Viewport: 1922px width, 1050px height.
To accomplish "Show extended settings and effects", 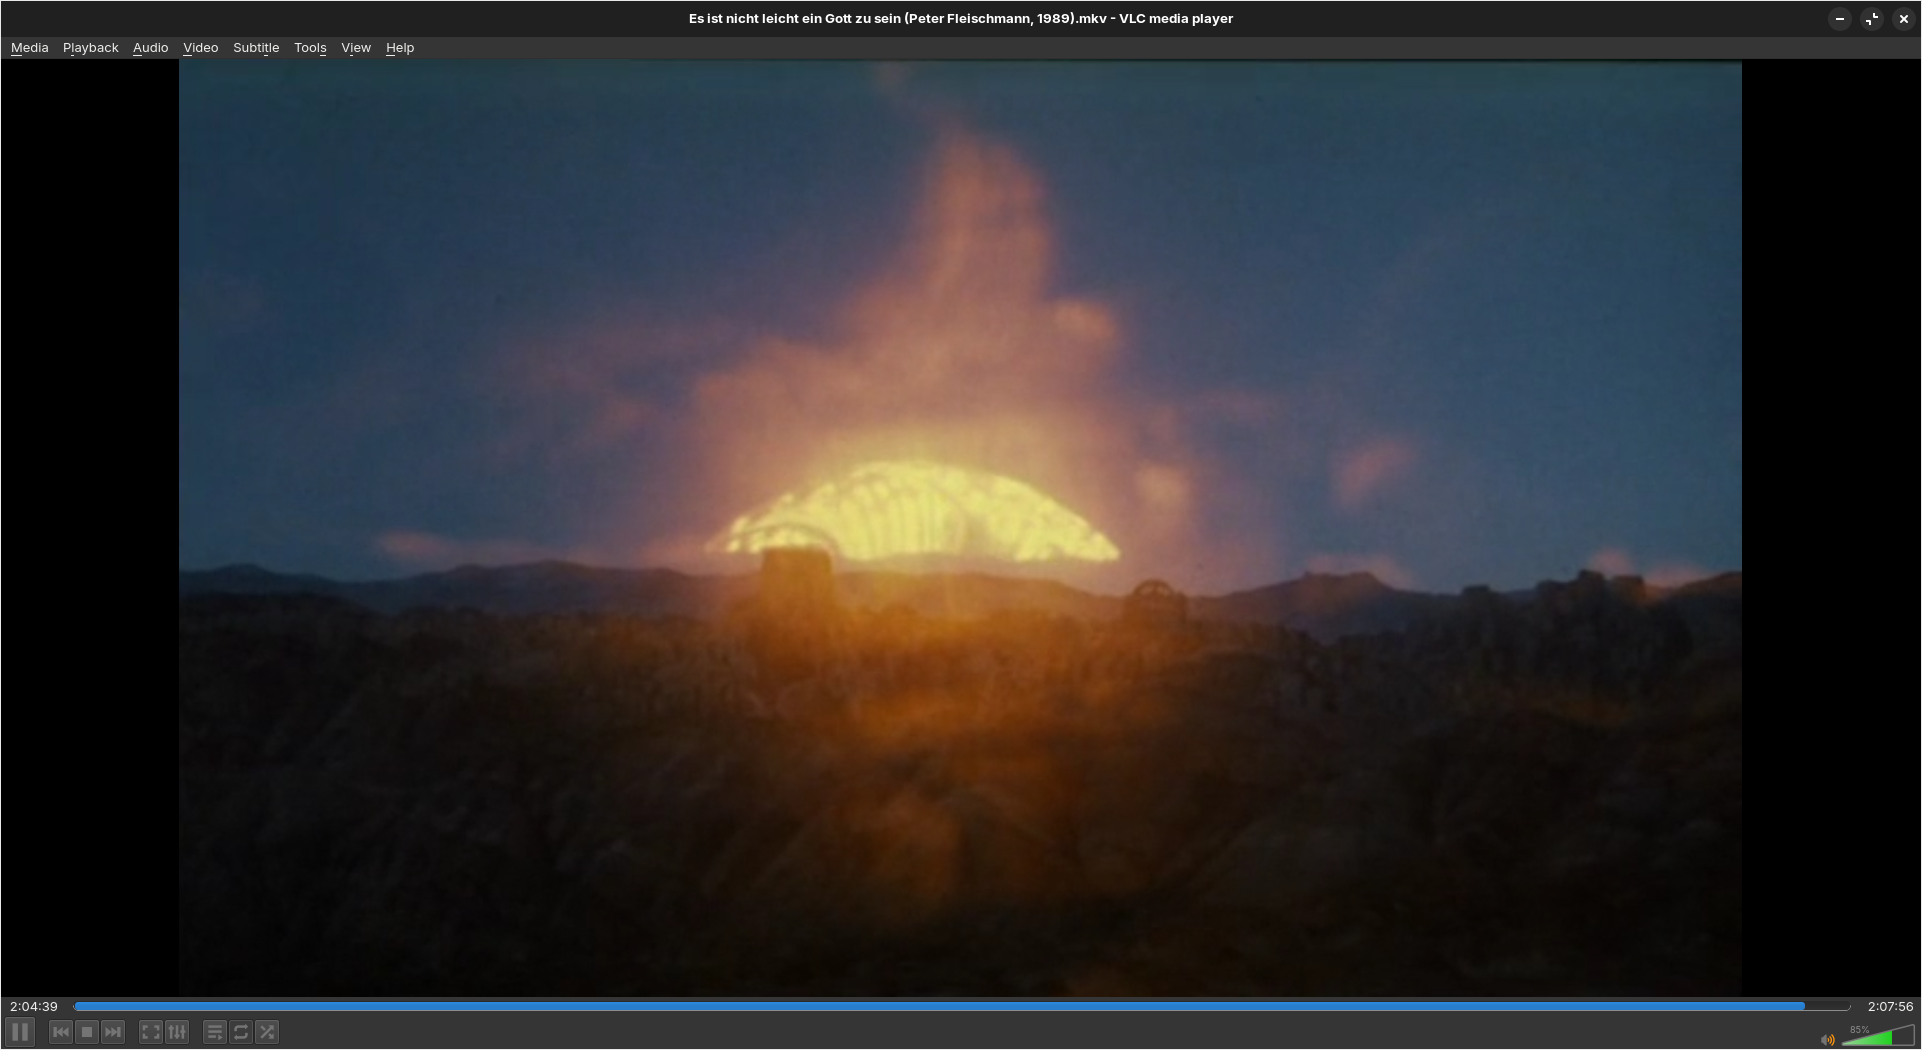I will pyautogui.click(x=177, y=1032).
